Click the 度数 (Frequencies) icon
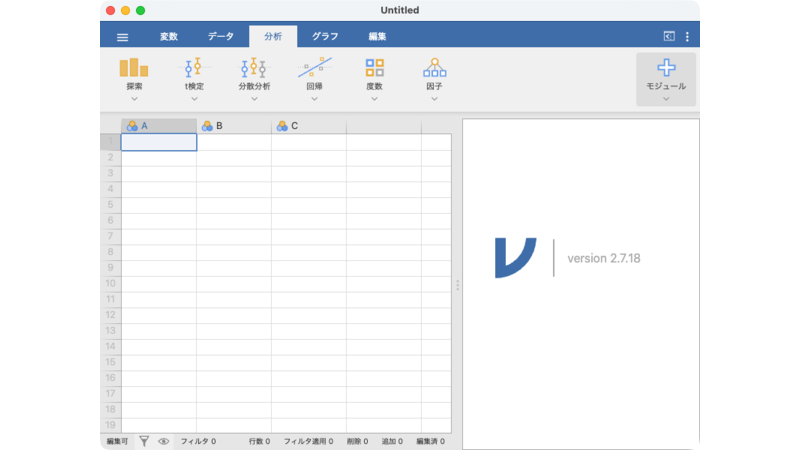Image resolution: width=800 pixels, height=450 pixels. coord(374,68)
